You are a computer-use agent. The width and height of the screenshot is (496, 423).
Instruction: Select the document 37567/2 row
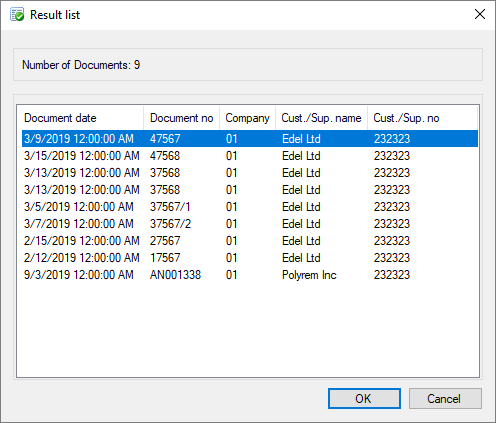(x=250, y=224)
